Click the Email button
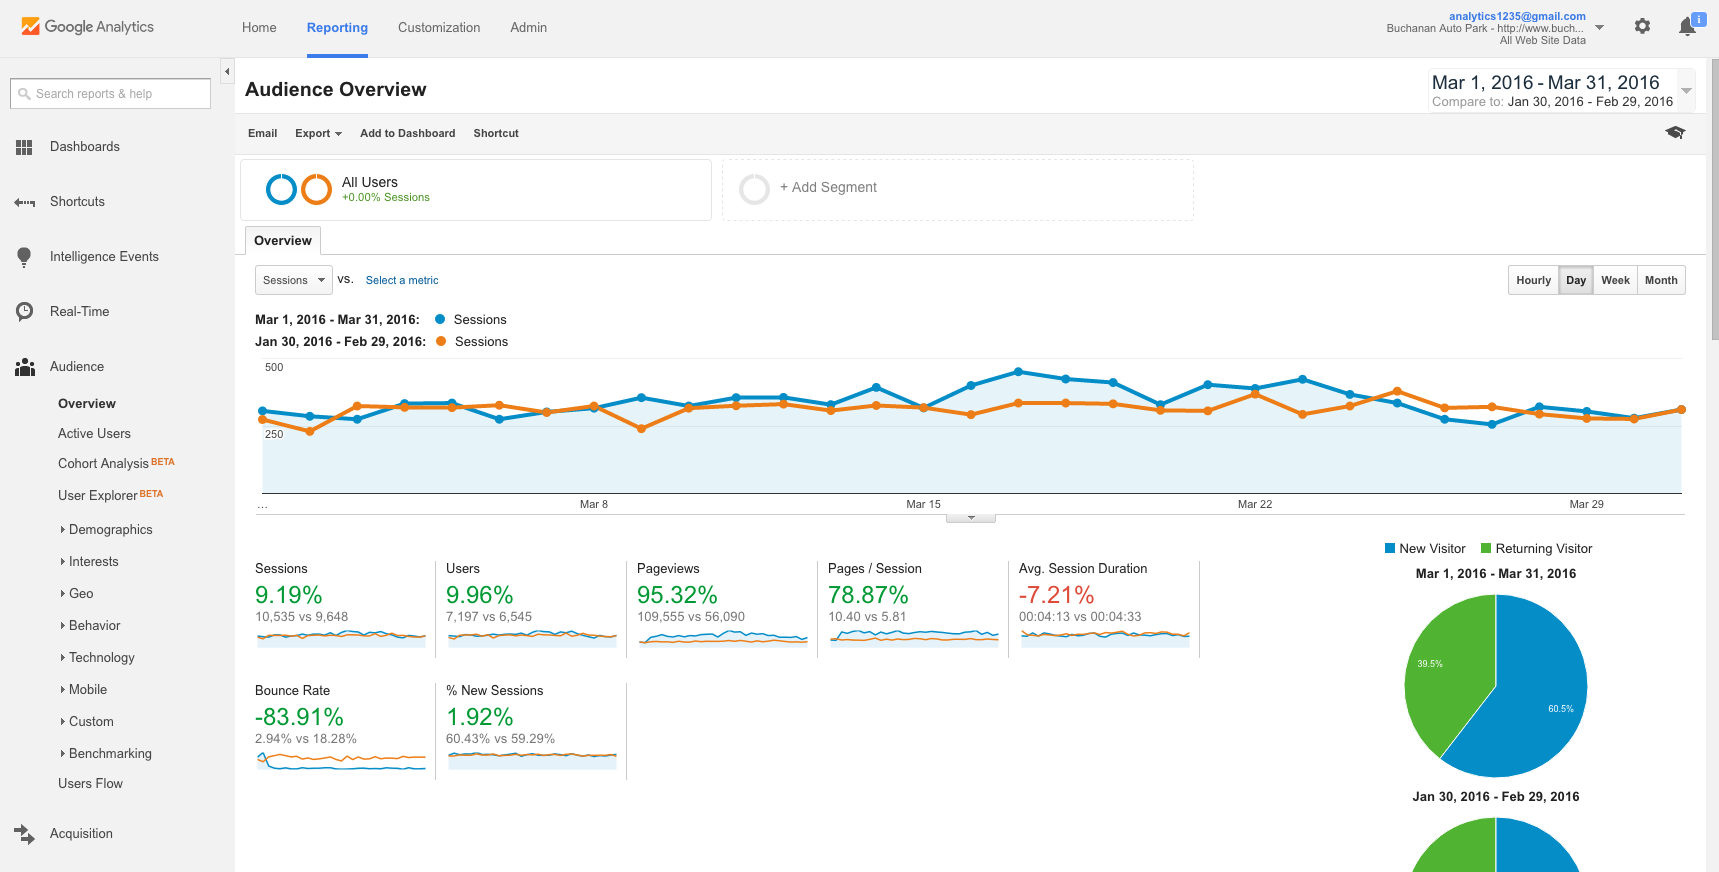This screenshot has height=872, width=1719. click(263, 133)
